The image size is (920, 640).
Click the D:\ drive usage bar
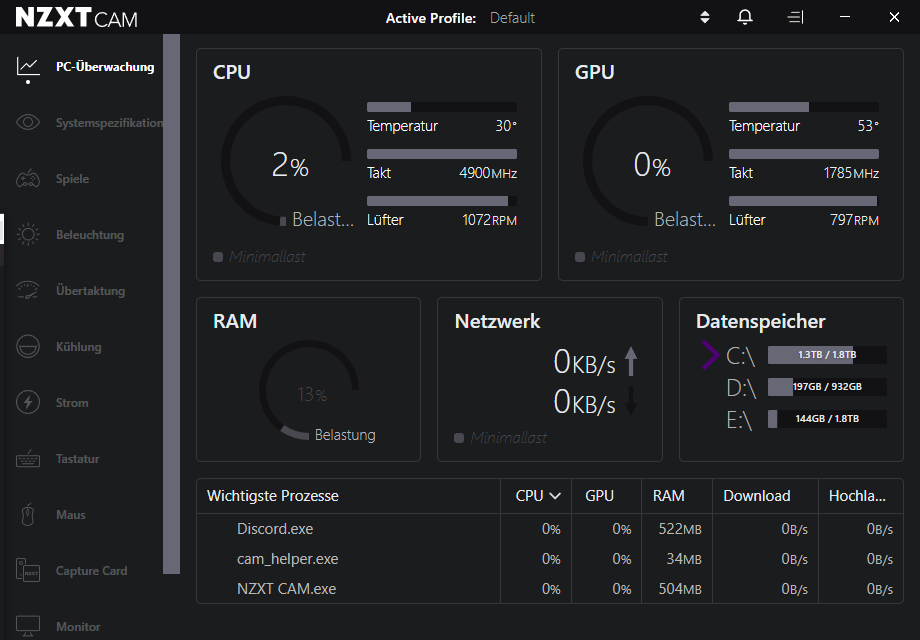[x=827, y=387]
